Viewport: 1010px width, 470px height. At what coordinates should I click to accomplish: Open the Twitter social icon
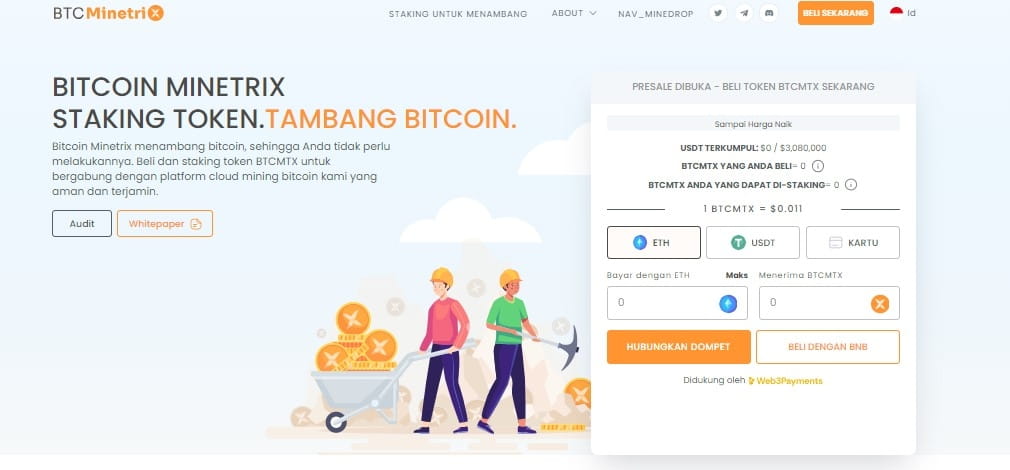(x=718, y=13)
